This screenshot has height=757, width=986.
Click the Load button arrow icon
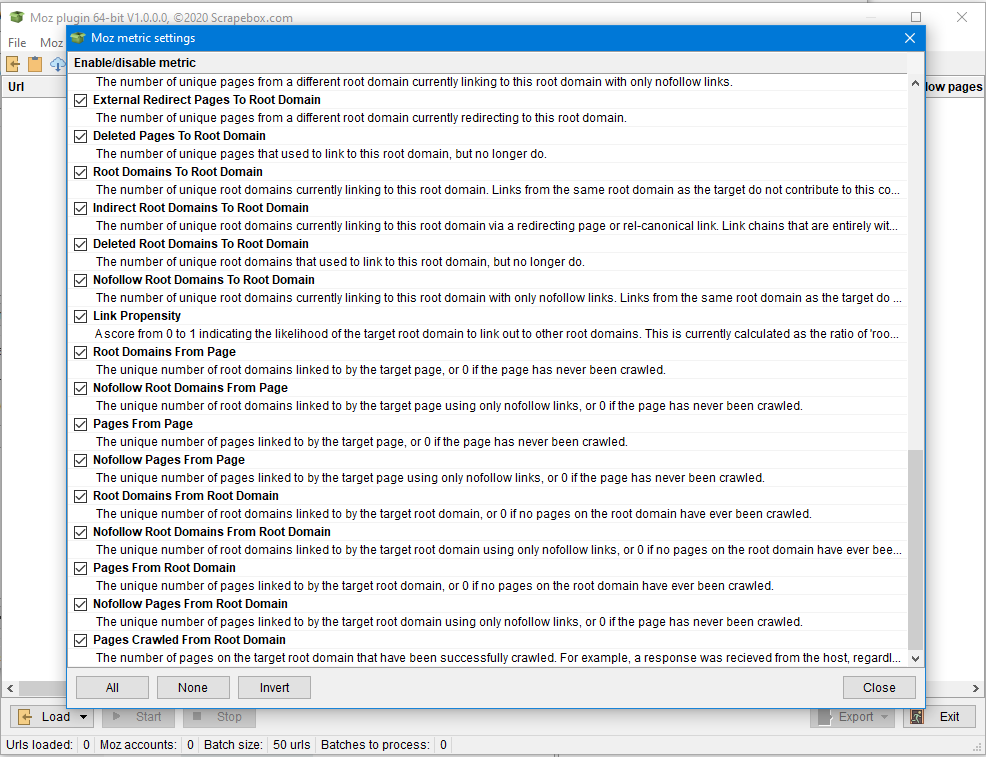click(25, 717)
